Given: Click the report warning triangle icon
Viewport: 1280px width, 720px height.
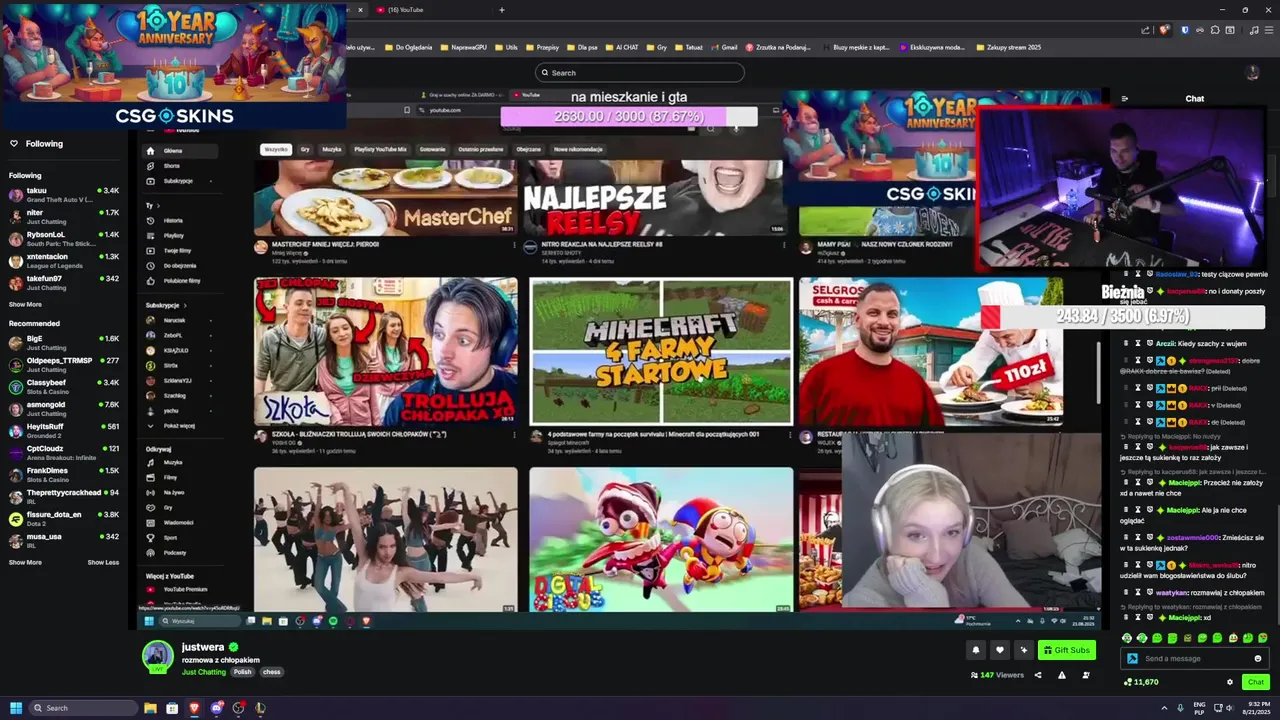Looking at the screenshot, I should [1061, 675].
